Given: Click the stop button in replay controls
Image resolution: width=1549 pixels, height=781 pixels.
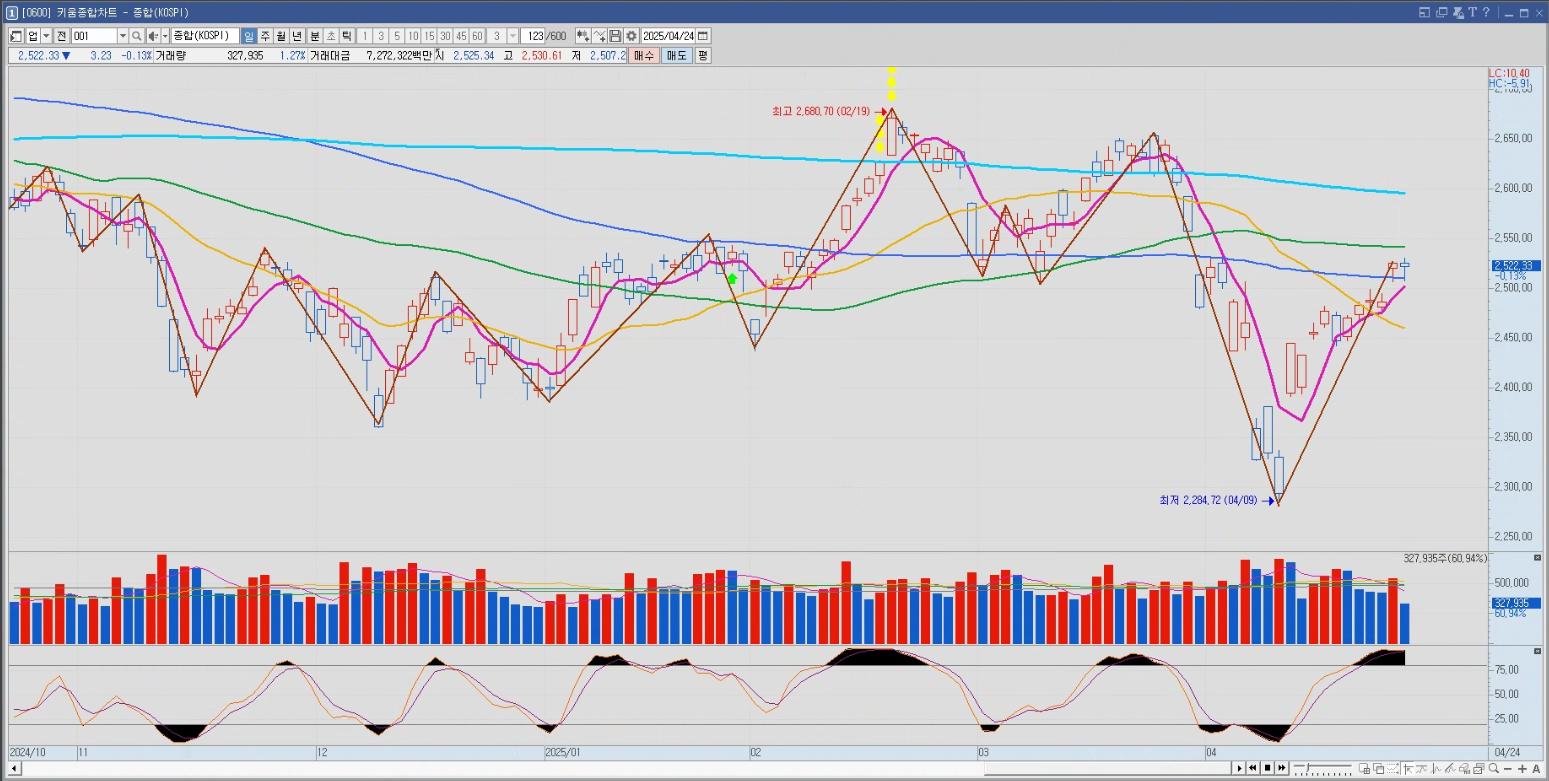Looking at the screenshot, I should [x=1268, y=768].
